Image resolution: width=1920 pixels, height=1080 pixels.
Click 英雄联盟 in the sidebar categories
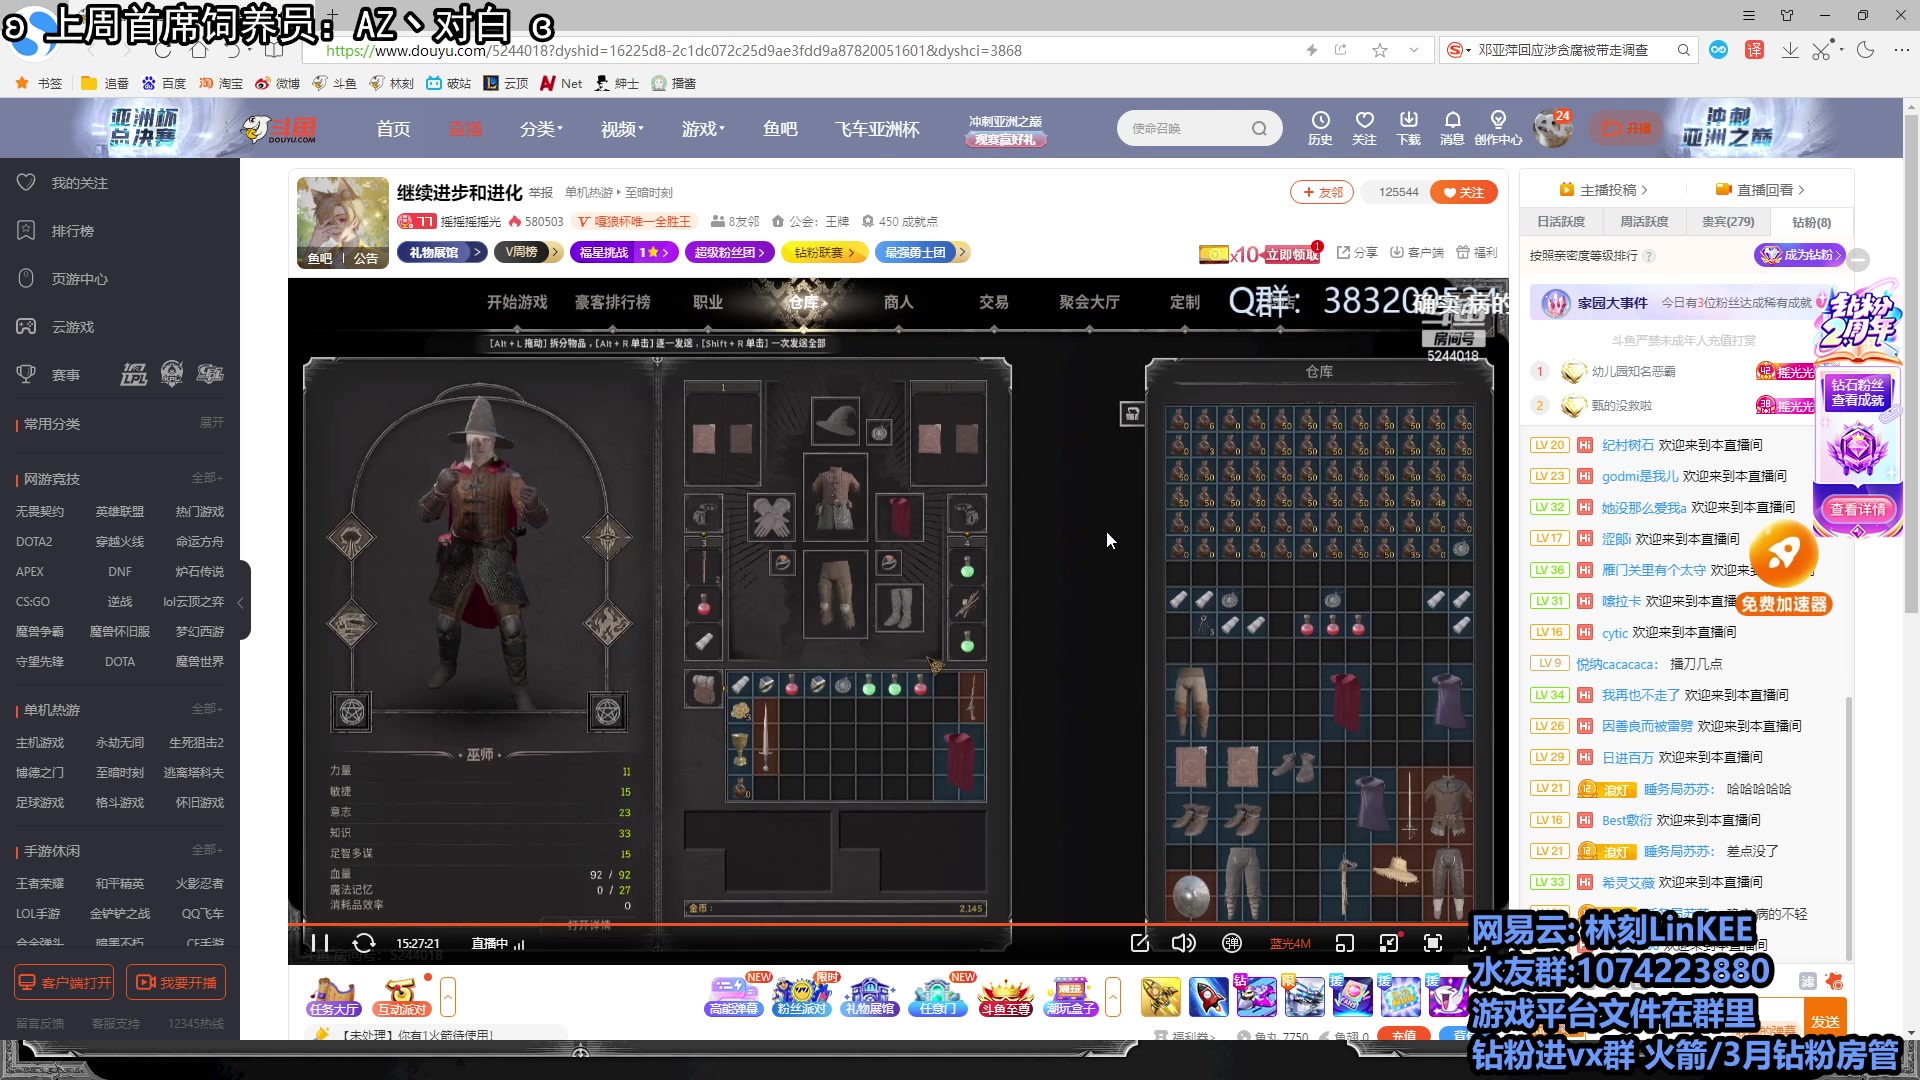click(x=120, y=511)
